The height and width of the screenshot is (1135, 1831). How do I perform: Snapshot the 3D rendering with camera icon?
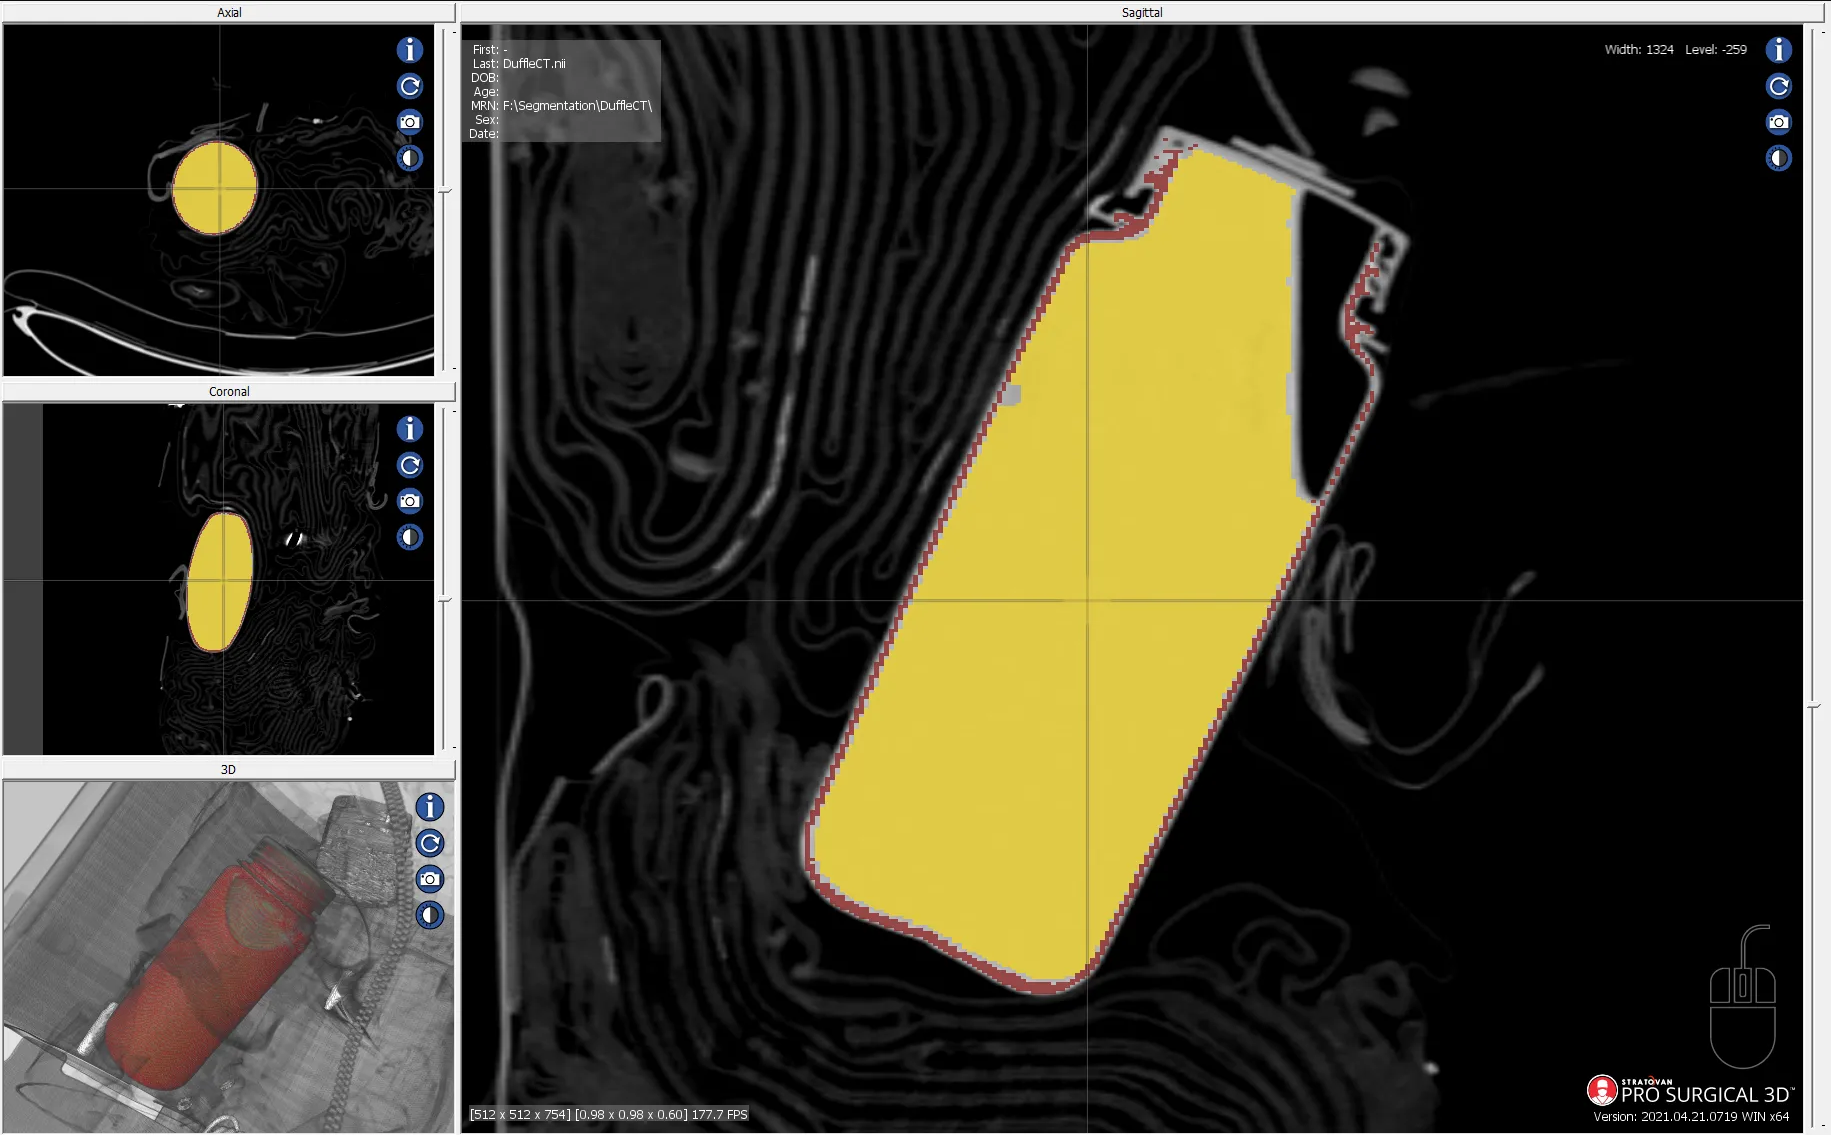[x=430, y=879]
